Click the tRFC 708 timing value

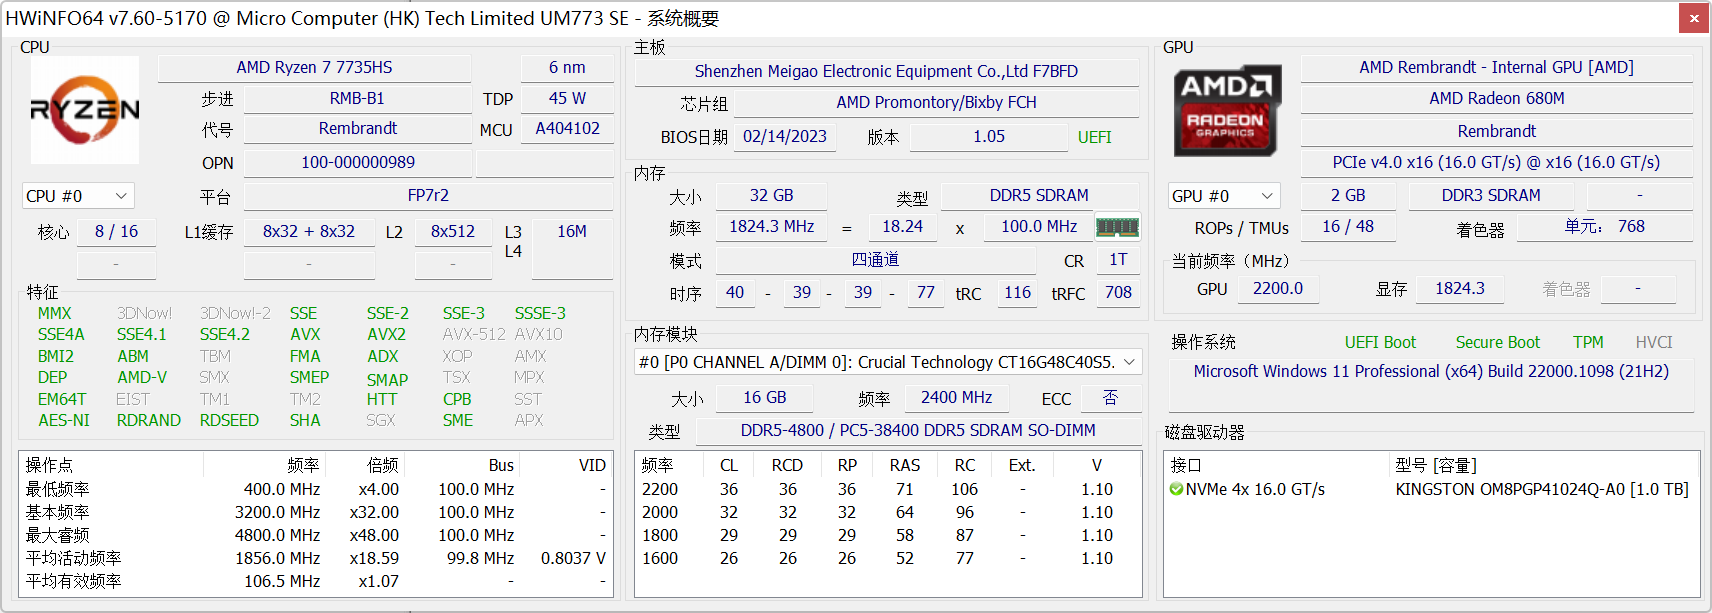coord(1118,292)
